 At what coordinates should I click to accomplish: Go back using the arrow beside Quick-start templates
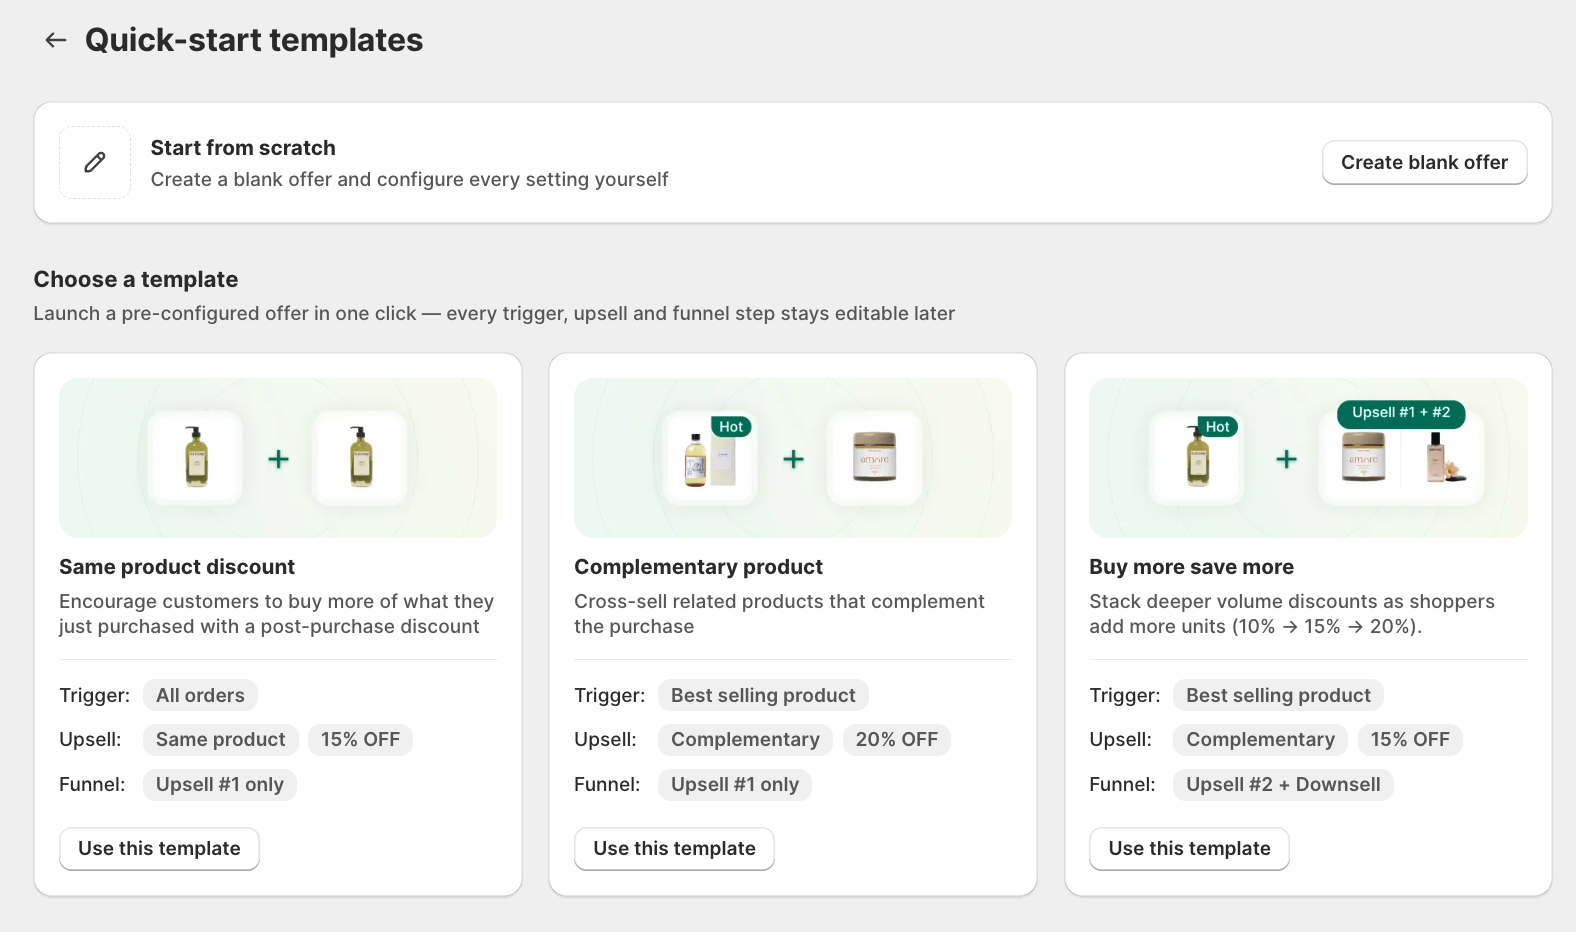56,40
